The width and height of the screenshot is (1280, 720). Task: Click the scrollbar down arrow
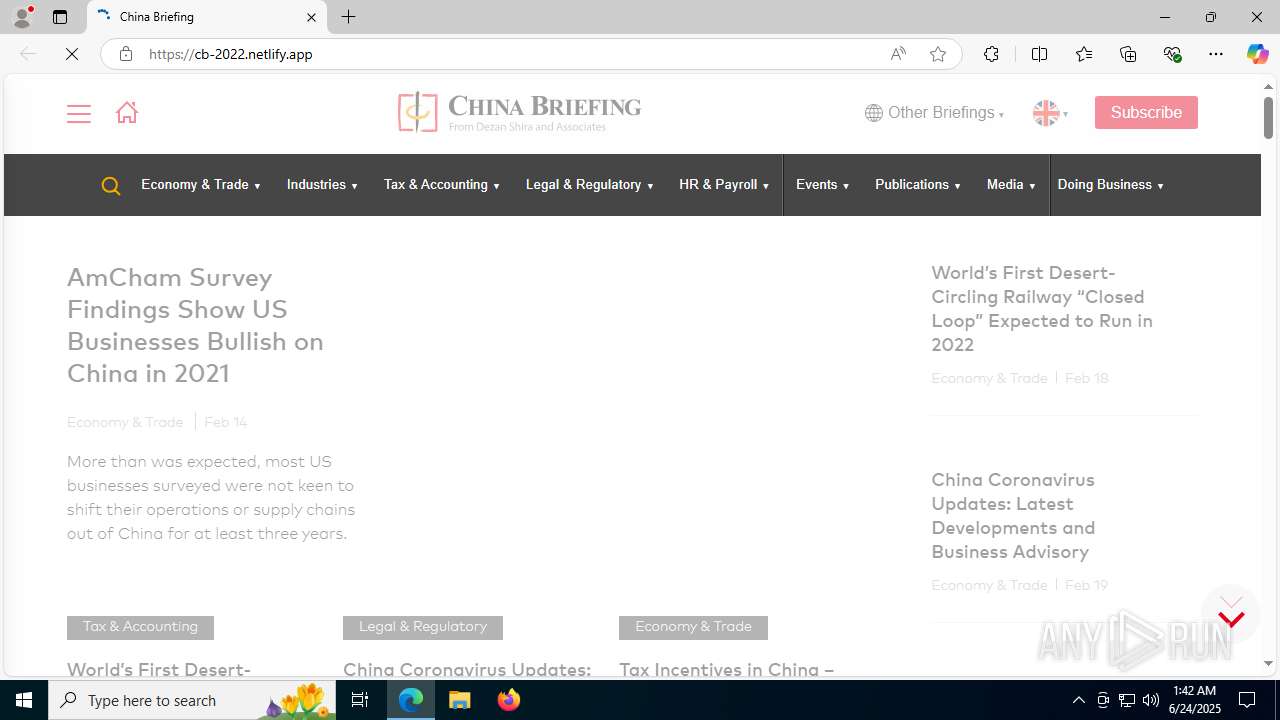(1268, 664)
